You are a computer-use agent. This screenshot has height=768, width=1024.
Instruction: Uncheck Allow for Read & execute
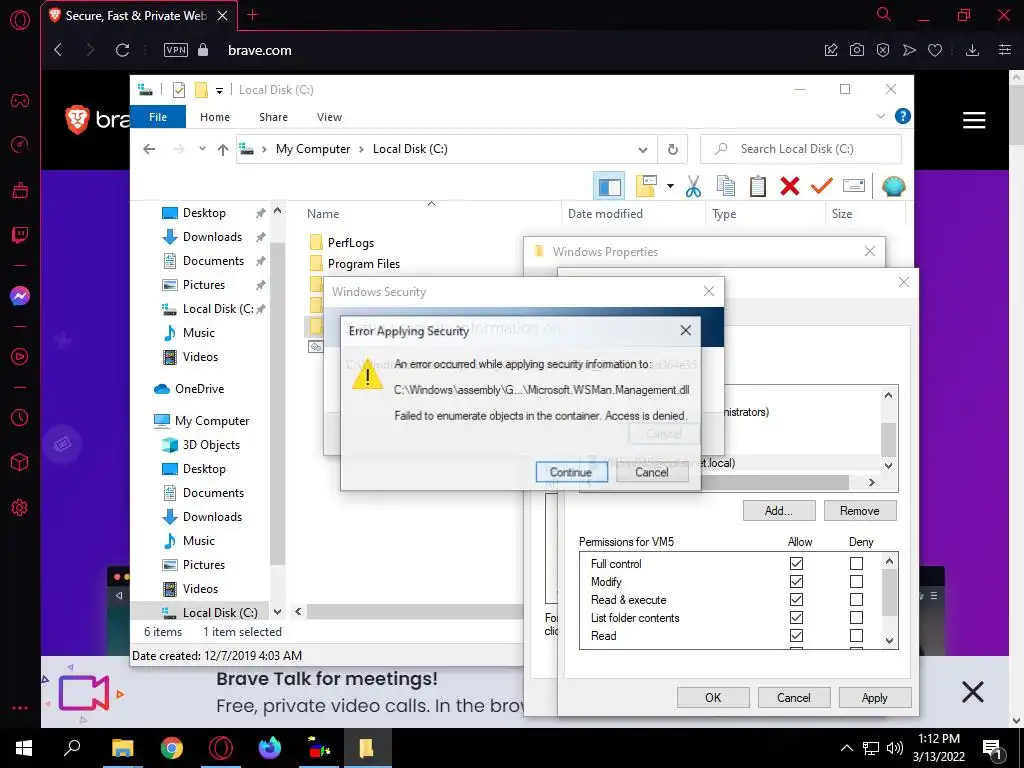[796, 600]
